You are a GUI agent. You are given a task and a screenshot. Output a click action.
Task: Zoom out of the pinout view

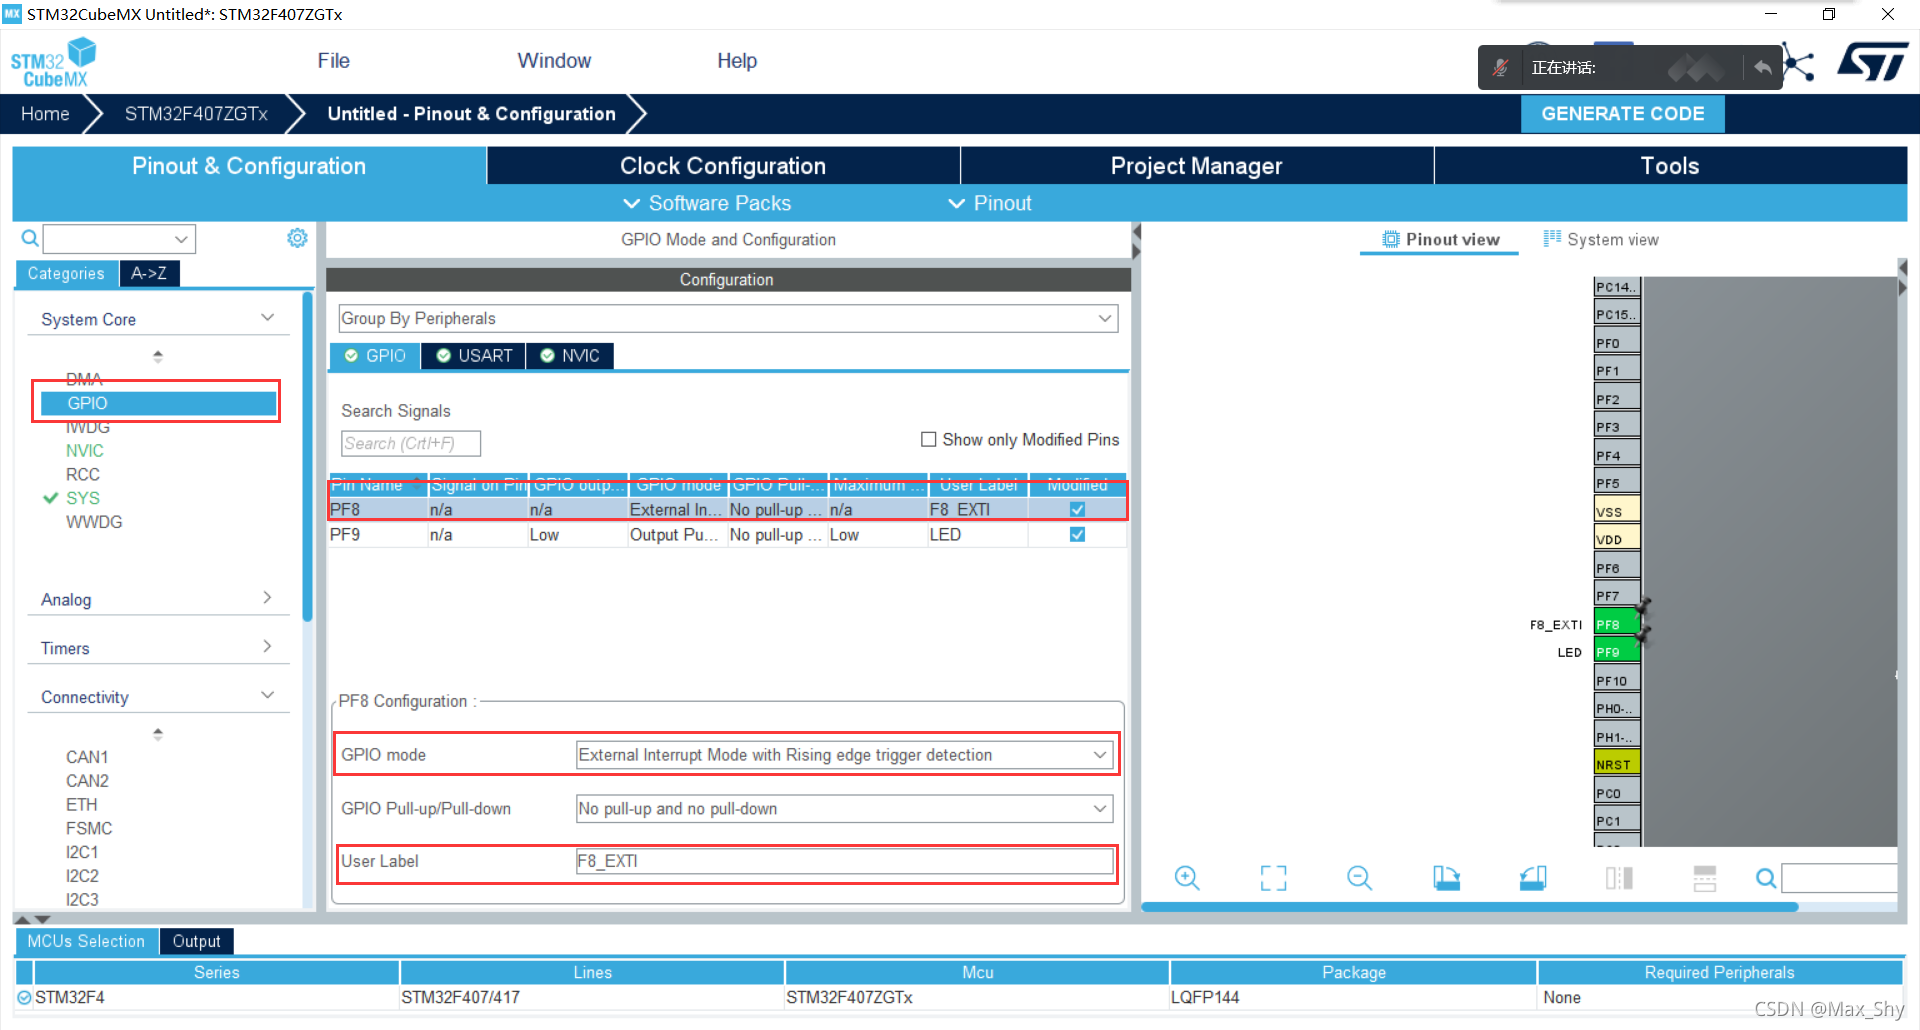pyautogui.click(x=1359, y=878)
